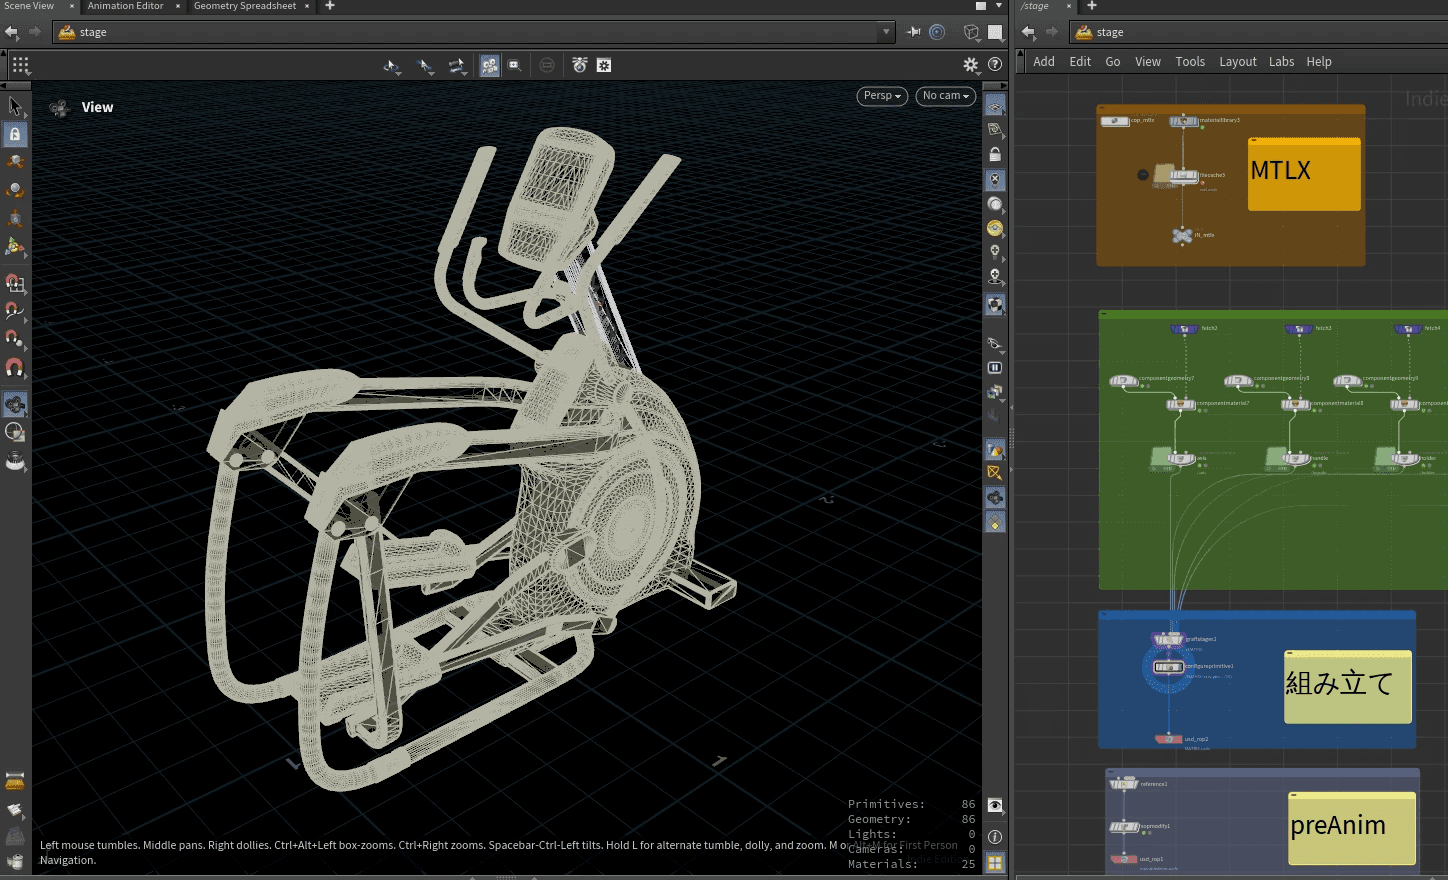Select the fetch3 node
The height and width of the screenshot is (880, 1448).
[x=1299, y=329]
